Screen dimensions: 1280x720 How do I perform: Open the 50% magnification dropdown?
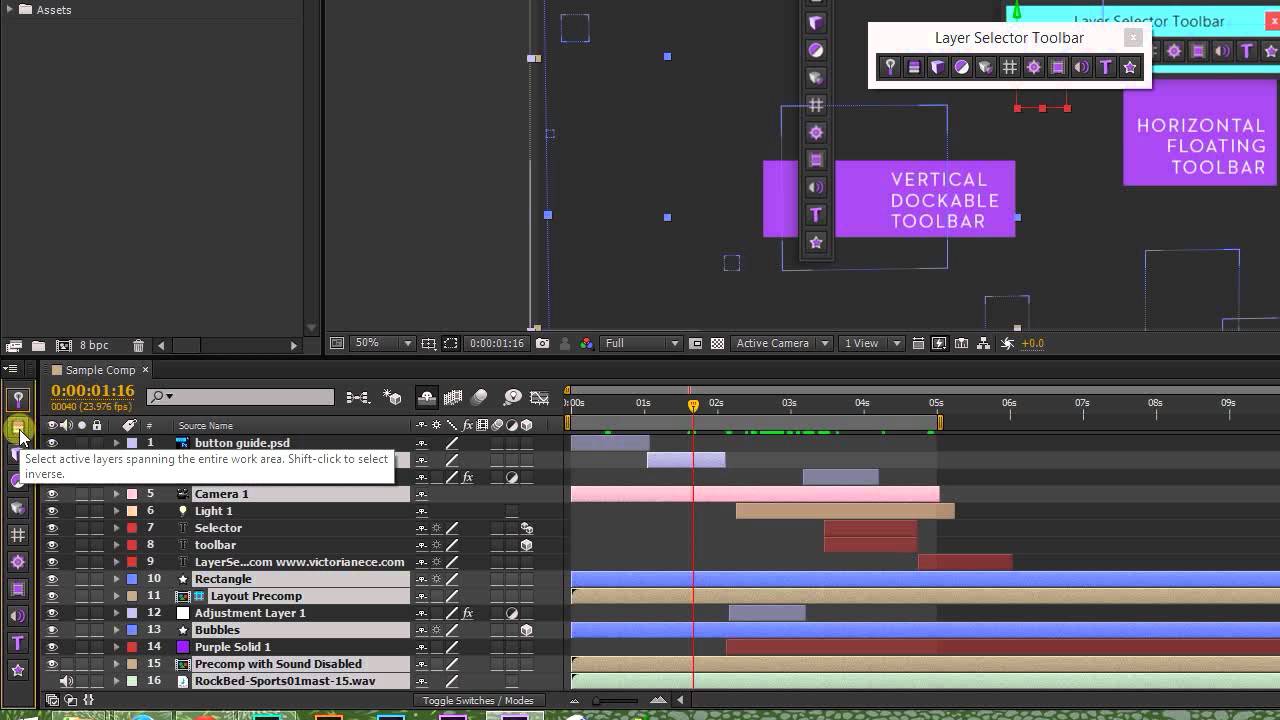[384, 343]
